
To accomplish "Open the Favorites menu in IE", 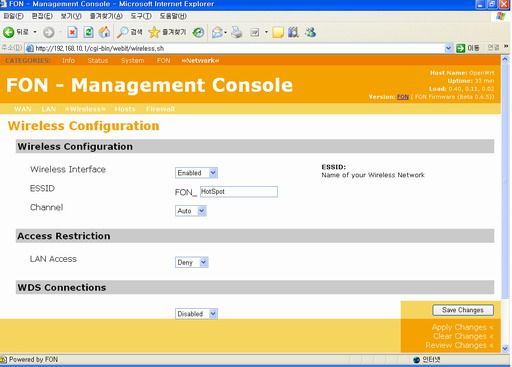I will (106, 16).
